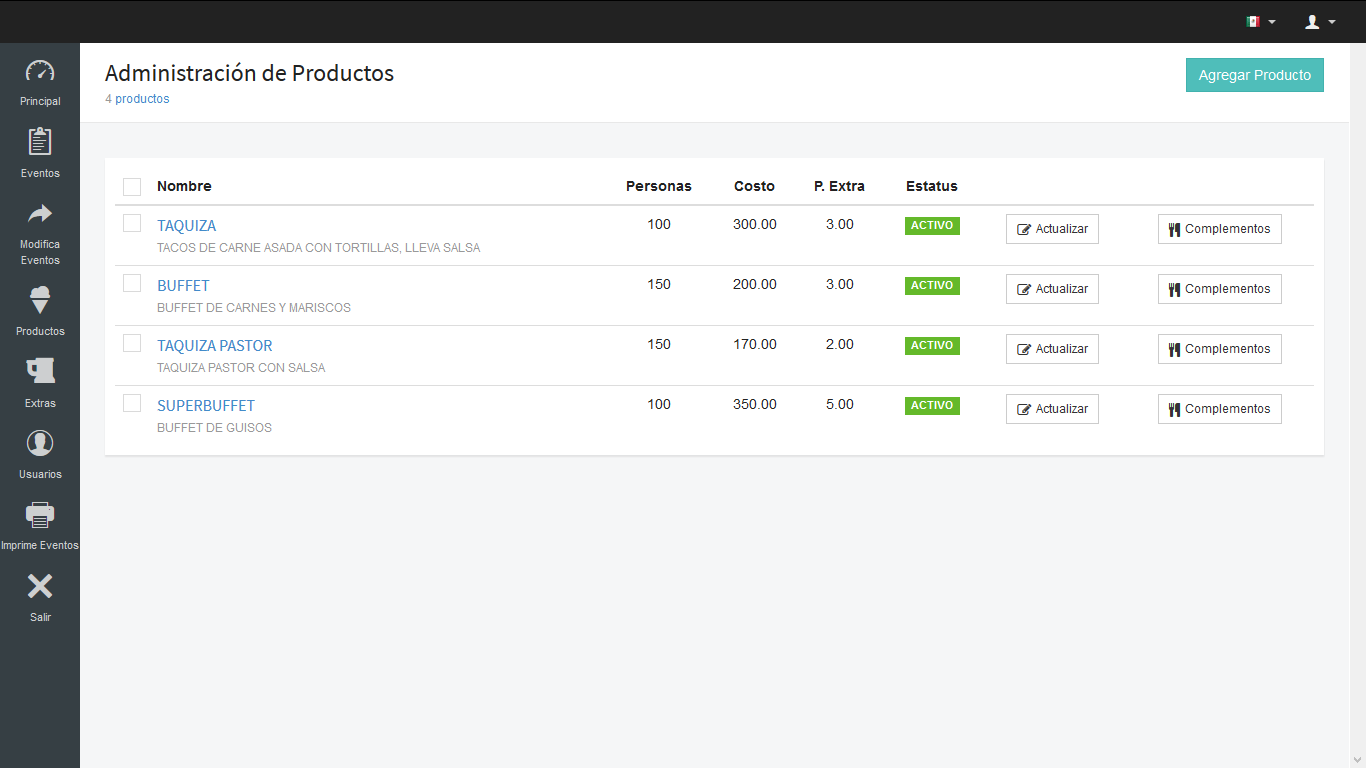Open Modifica Eventos arrow icon
The image size is (1366, 768).
40,214
